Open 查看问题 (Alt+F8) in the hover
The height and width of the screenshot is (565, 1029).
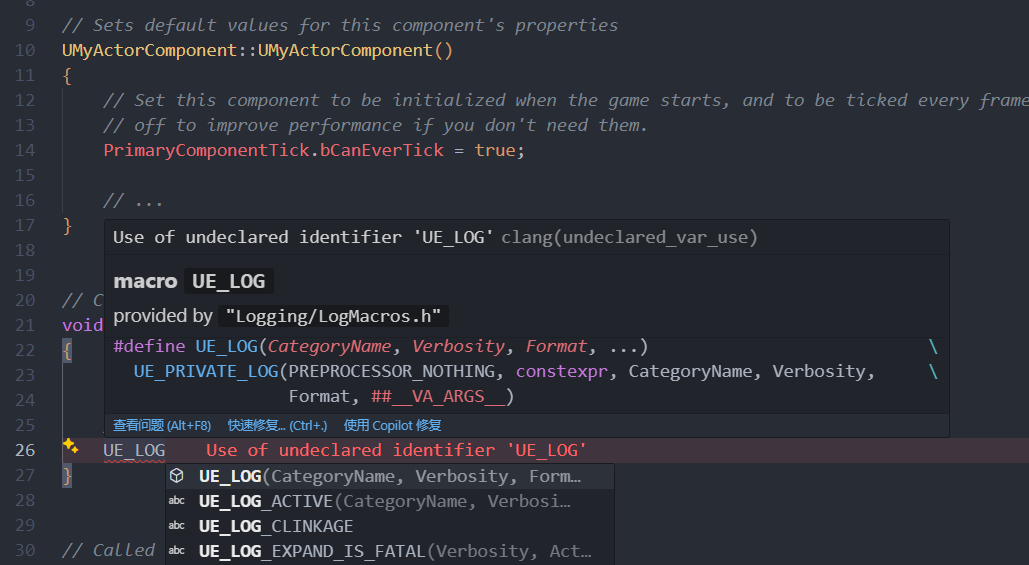coord(162,425)
